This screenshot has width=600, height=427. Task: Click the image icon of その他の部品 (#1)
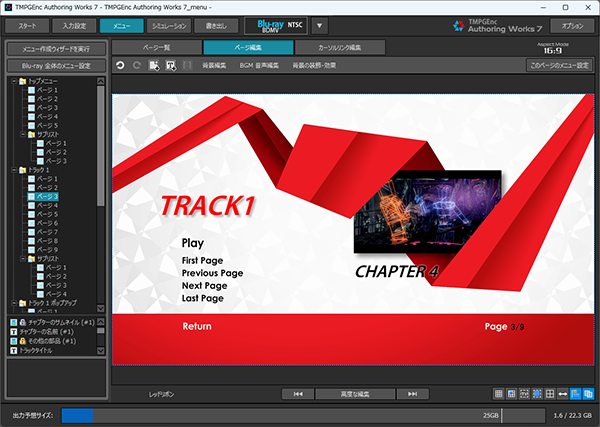(x=14, y=341)
